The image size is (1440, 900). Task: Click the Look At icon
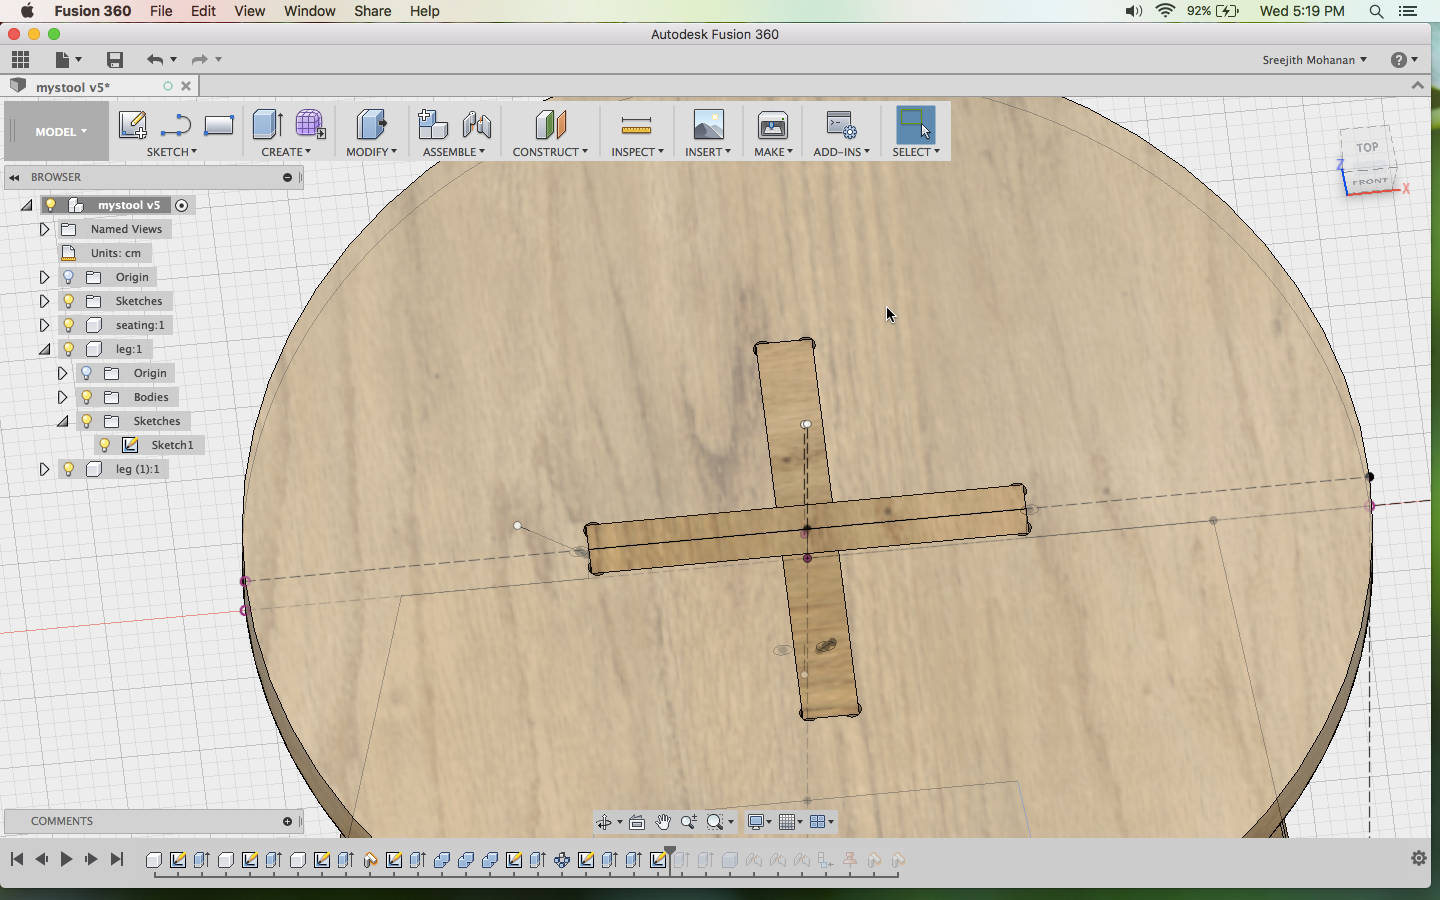[x=637, y=822]
